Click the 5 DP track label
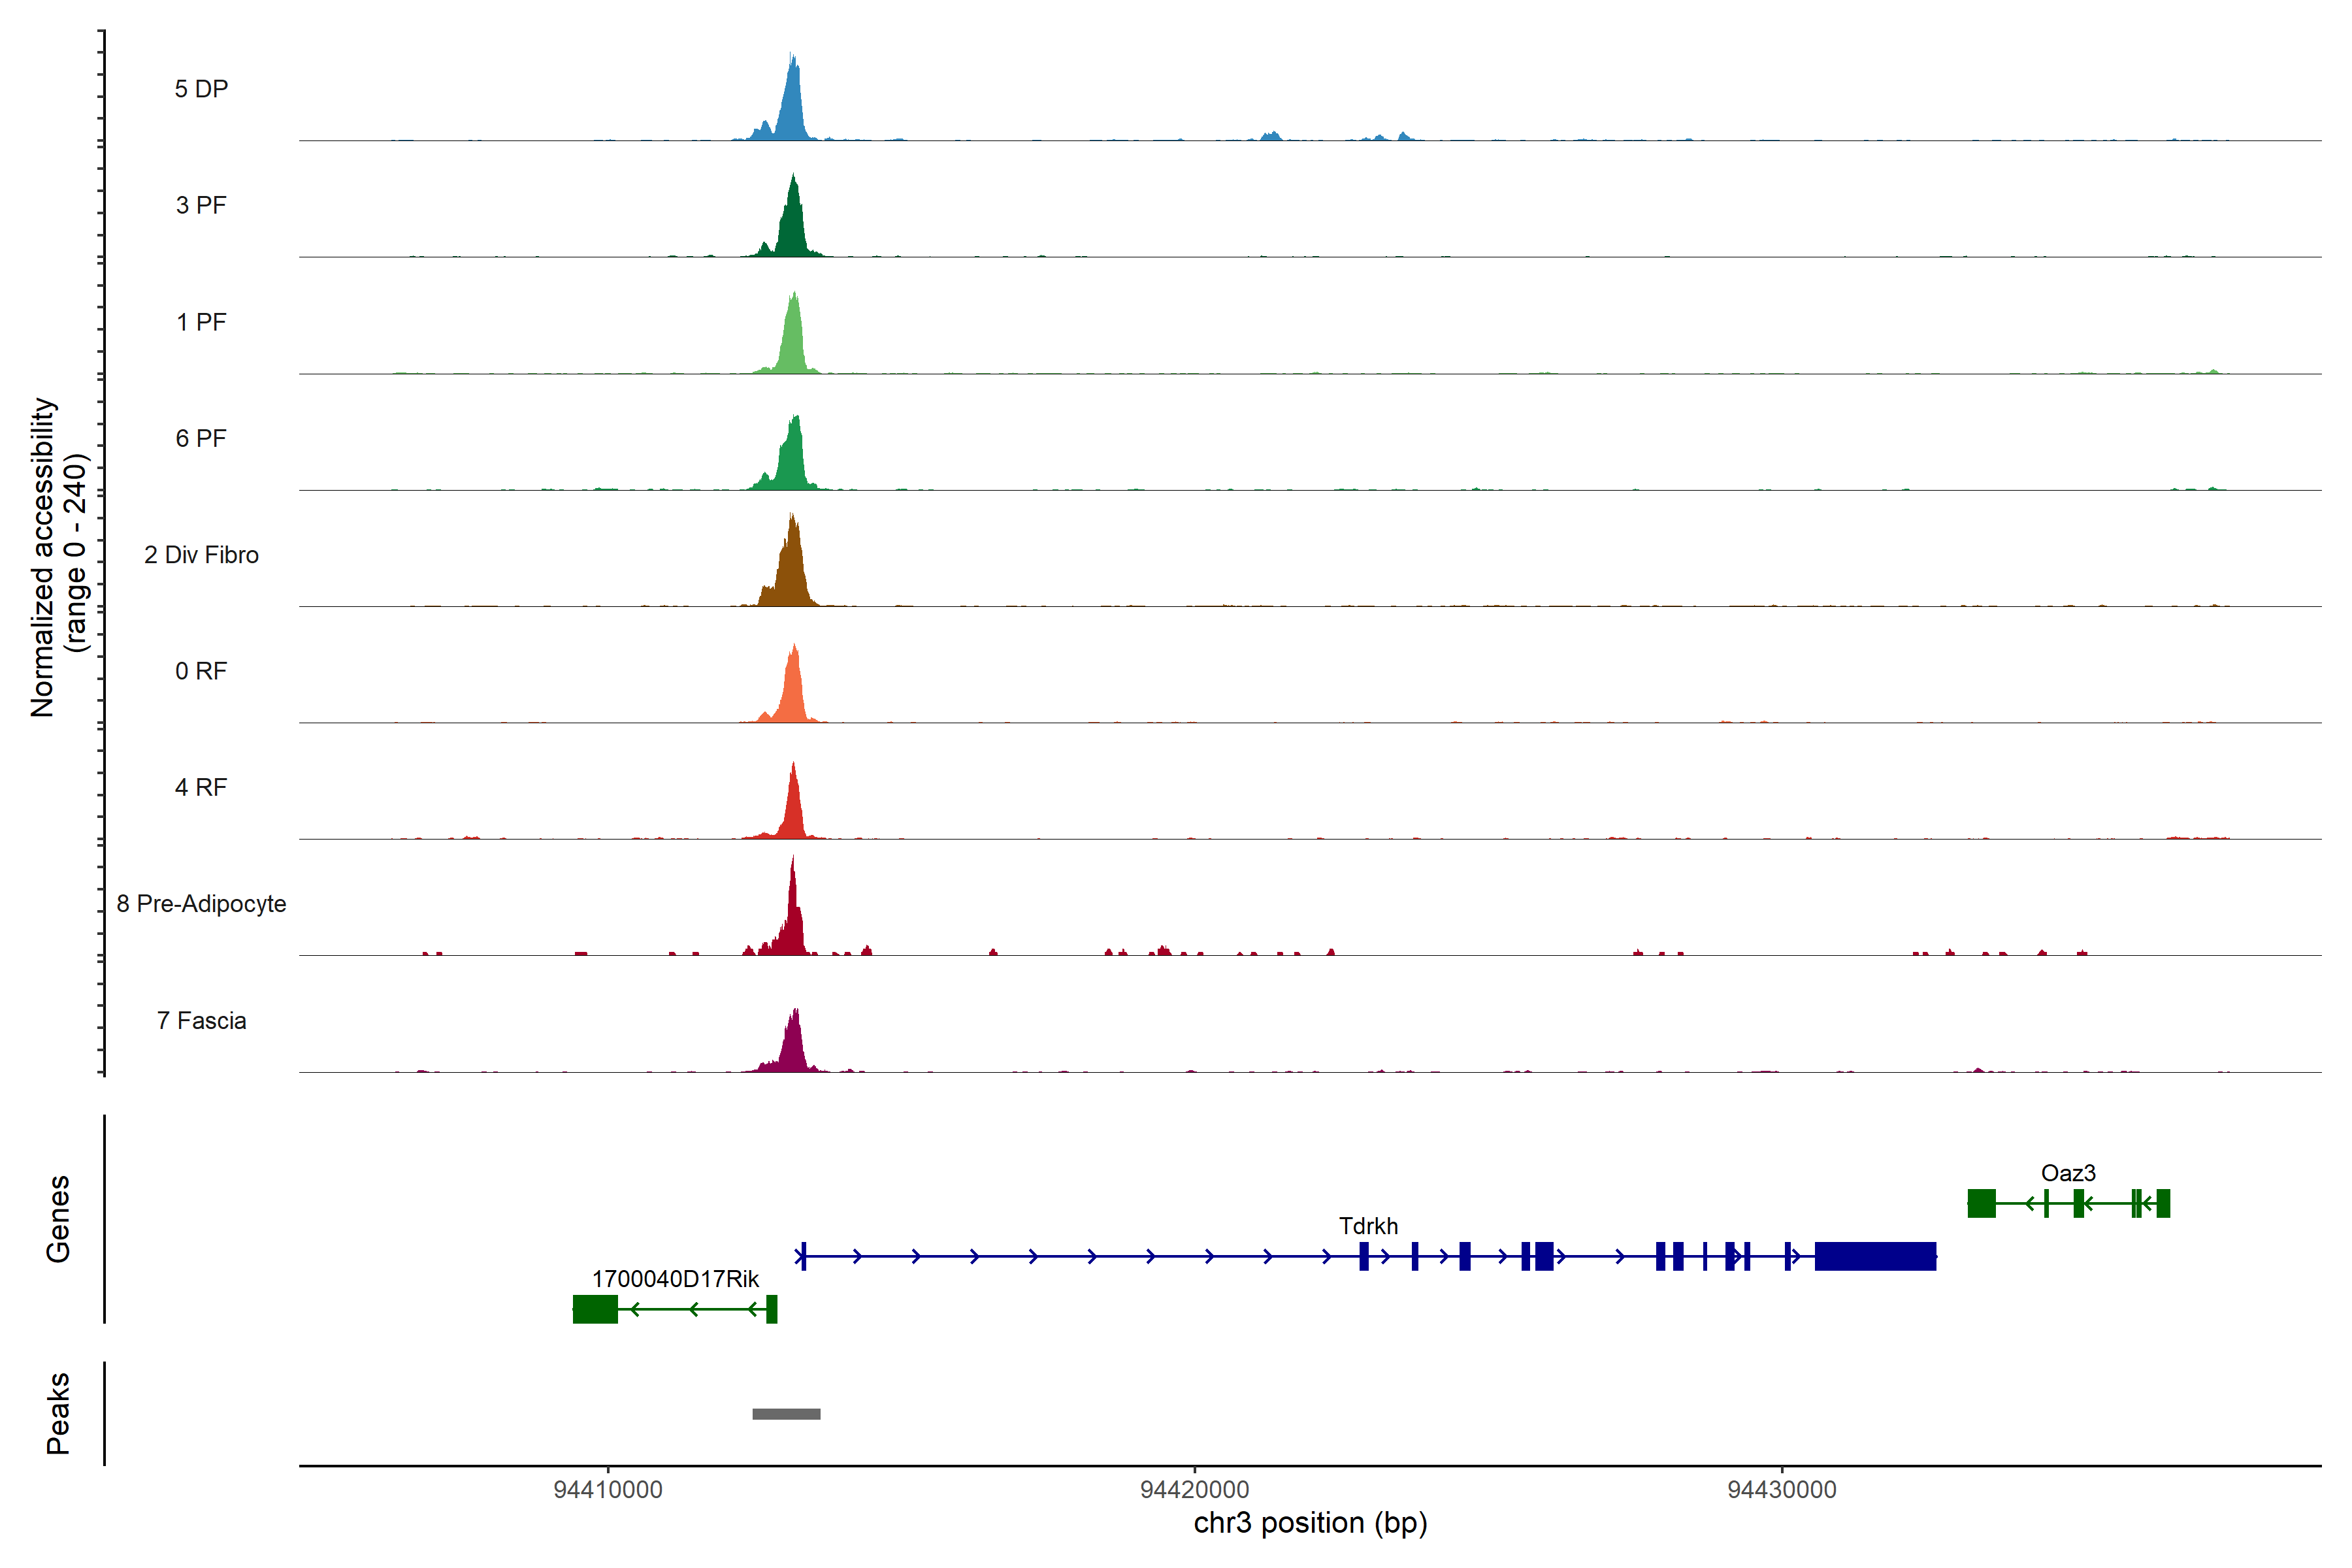 click(201, 89)
